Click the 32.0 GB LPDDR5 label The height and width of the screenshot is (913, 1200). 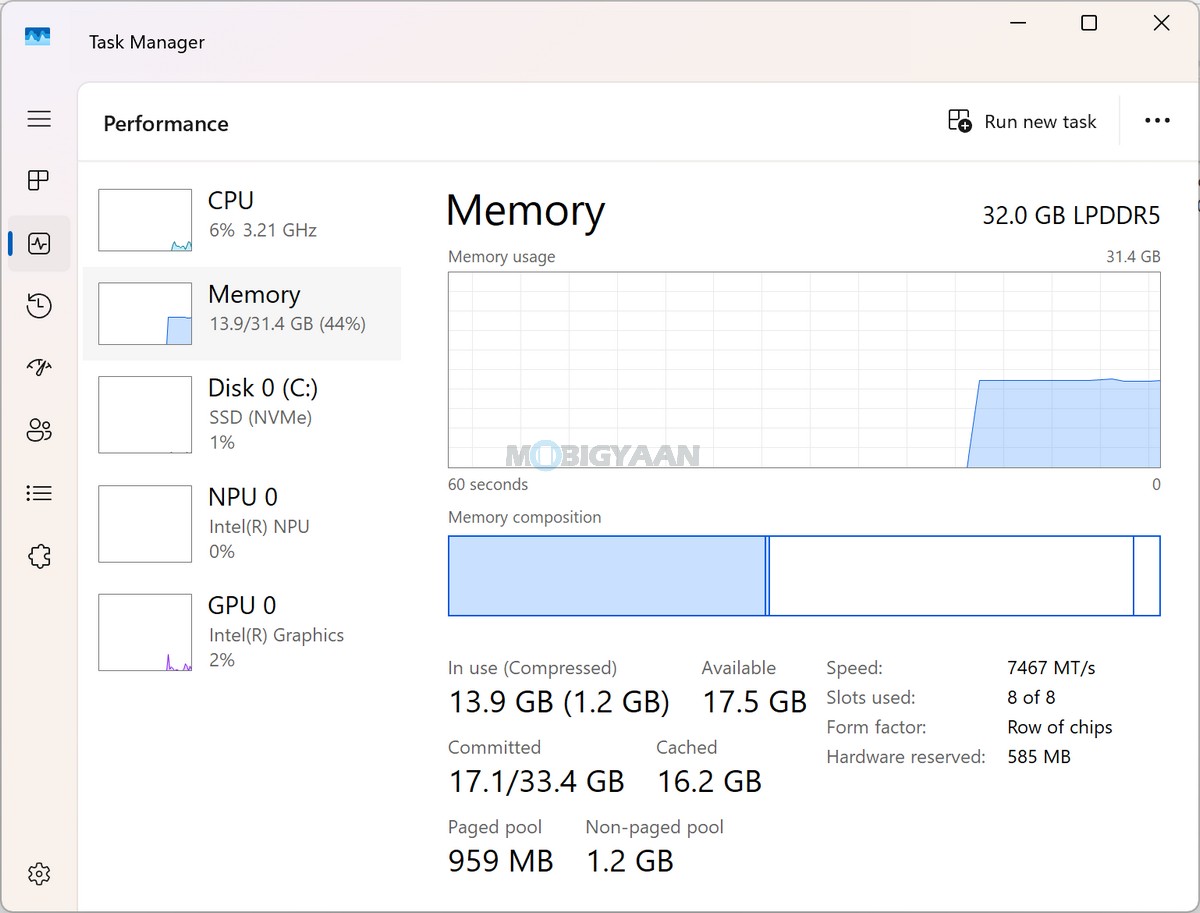pyautogui.click(x=1071, y=215)
